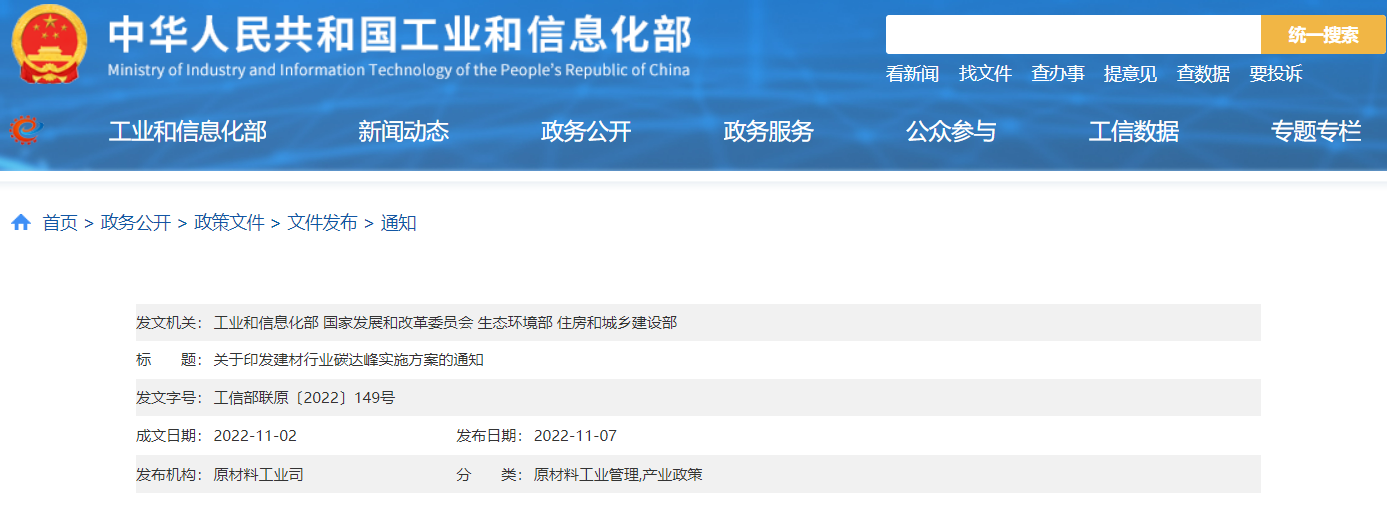This screenshot has height=511, width=1387.
Task: Click the 统一搜索 search button
Action: tap(1323, 35)
